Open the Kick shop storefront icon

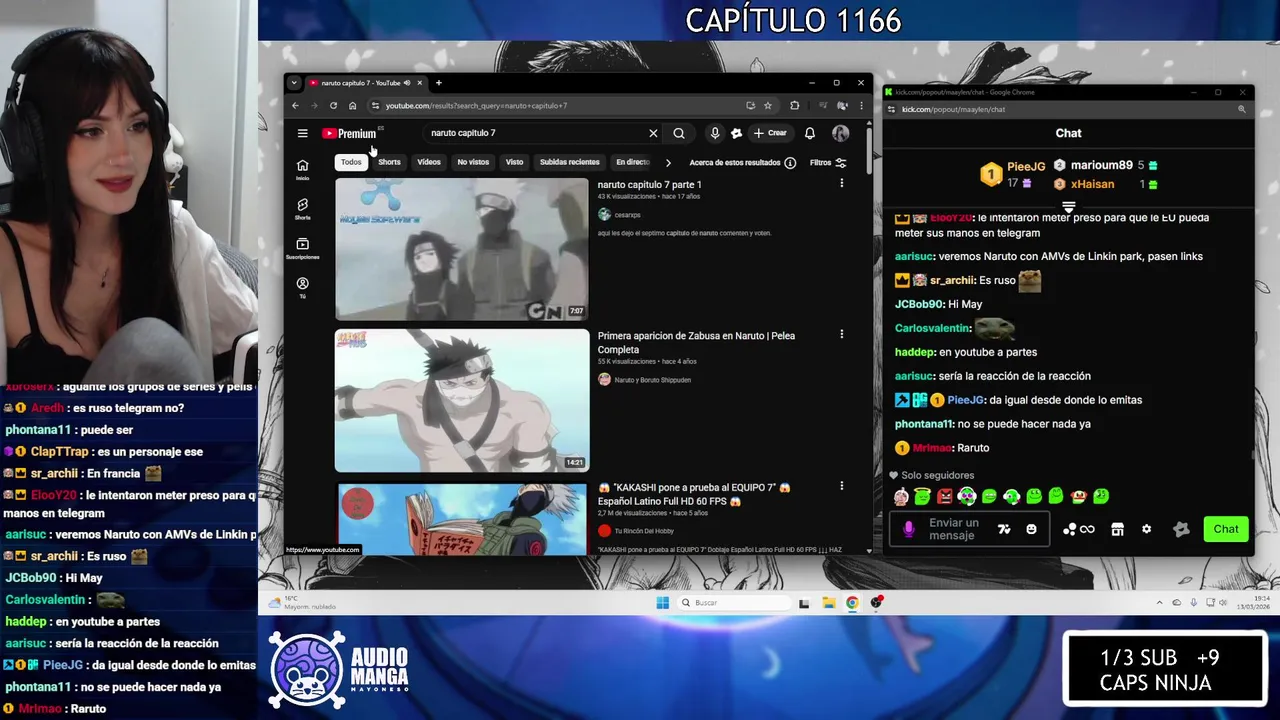click(x=1118, y=529)
